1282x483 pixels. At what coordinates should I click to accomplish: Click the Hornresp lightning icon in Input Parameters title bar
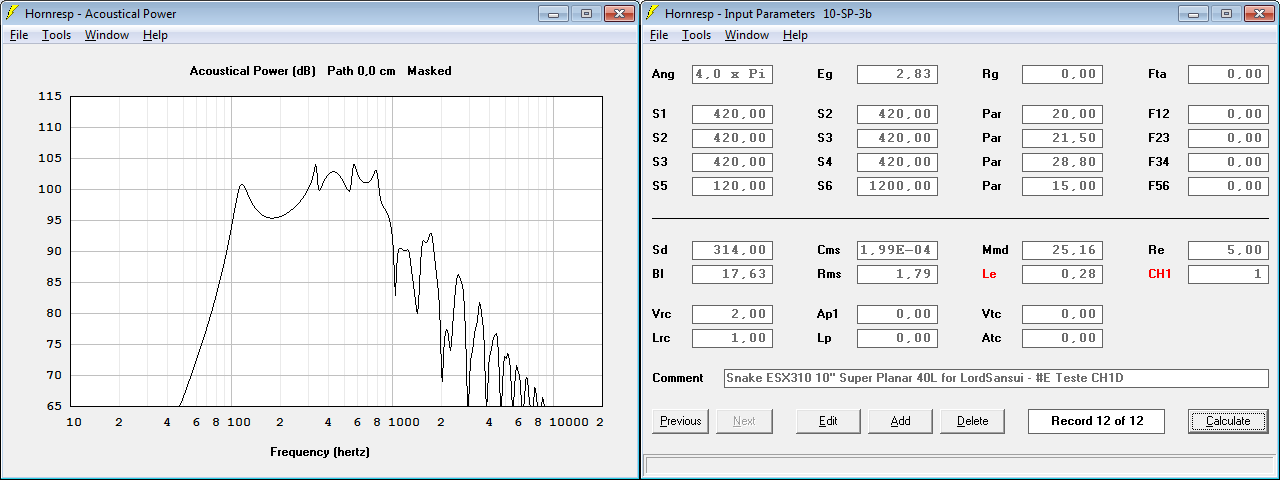point(652,13)
